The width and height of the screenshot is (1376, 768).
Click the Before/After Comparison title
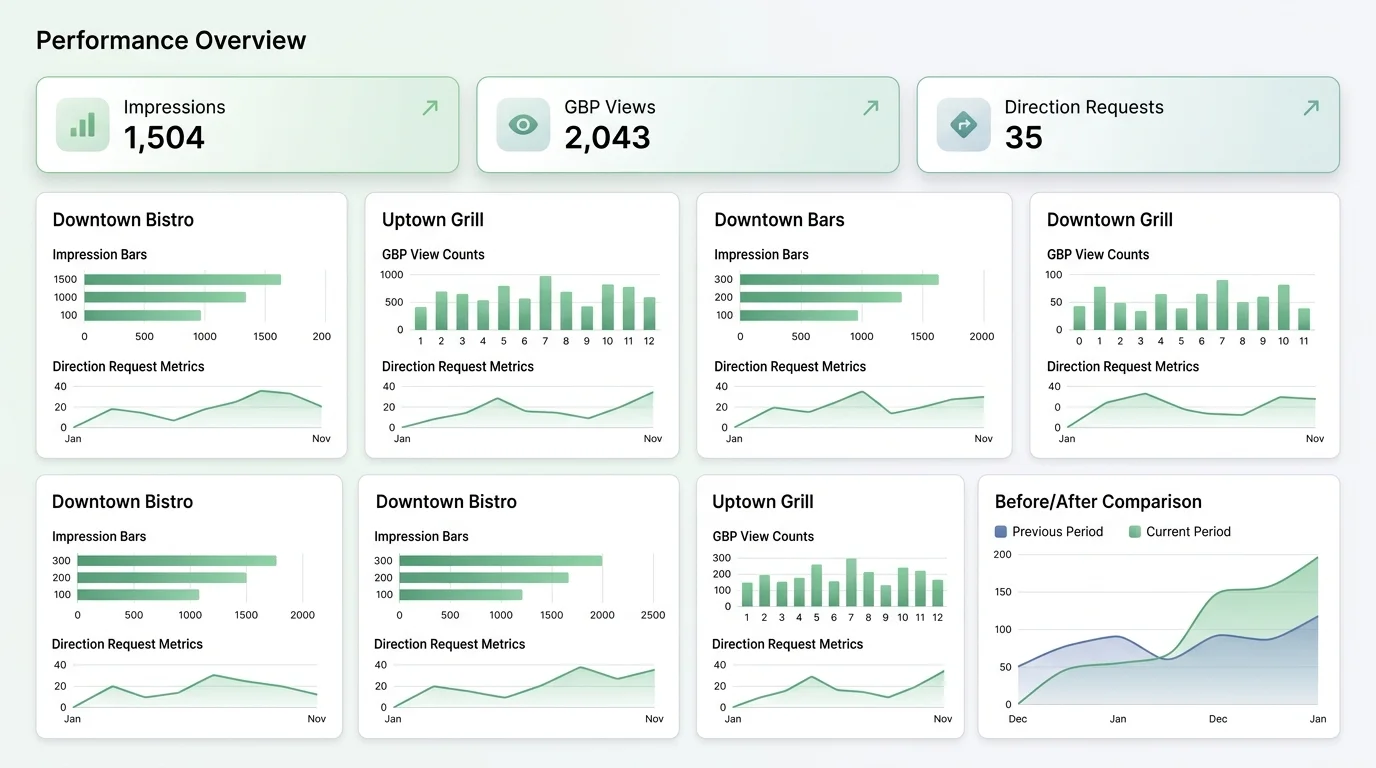(x=1098, y=502)
